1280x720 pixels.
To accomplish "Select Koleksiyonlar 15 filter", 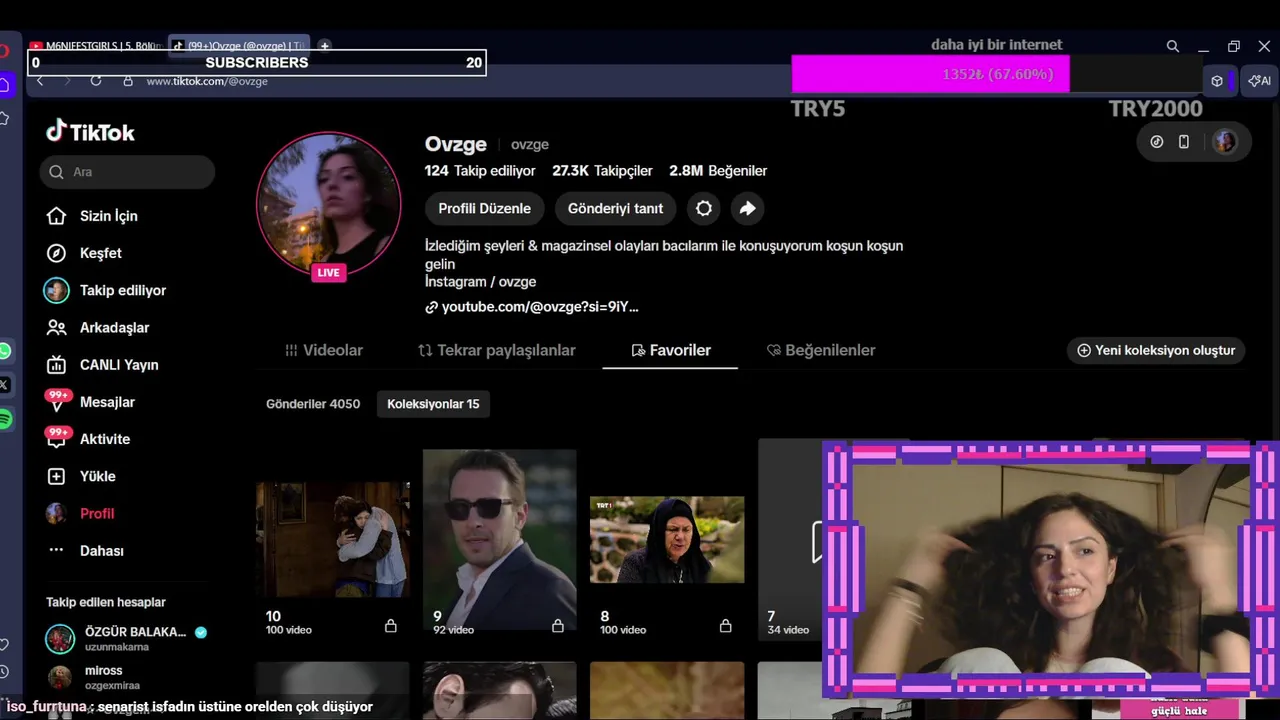I will pos(433,404).
